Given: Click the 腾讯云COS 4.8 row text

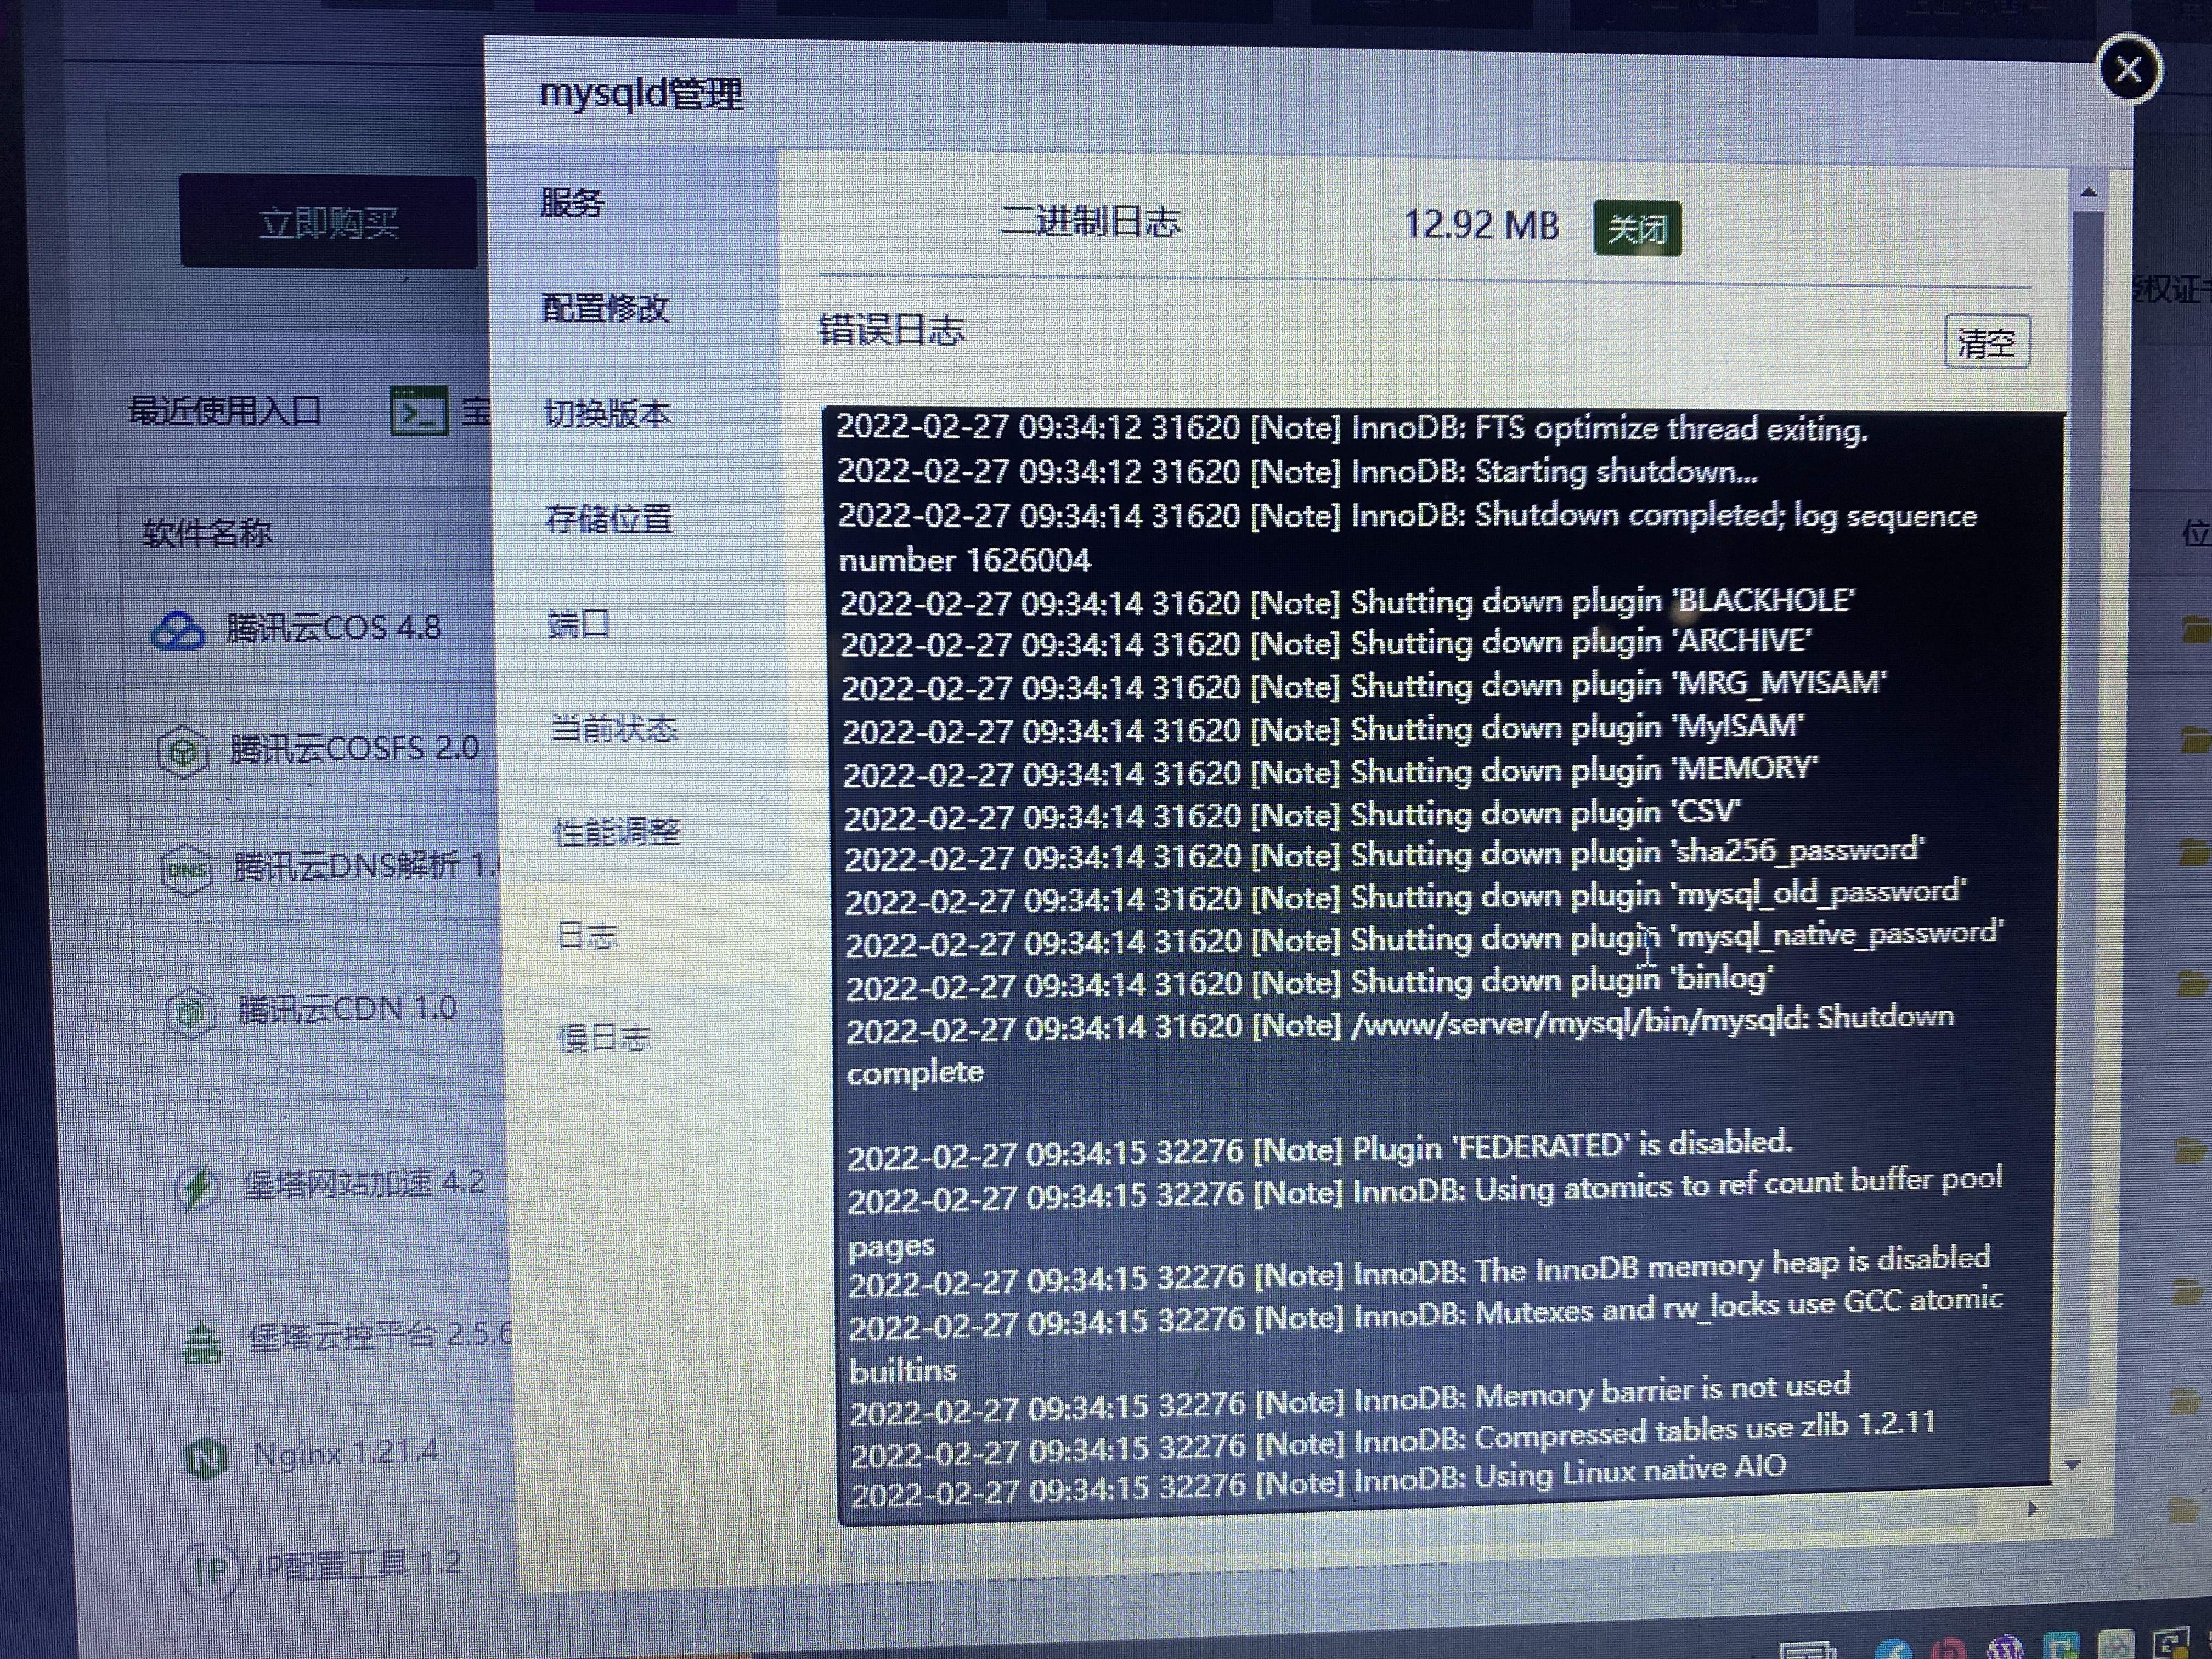Looking at the screenshot, I should pyautogui.click(x=334, y=628).
